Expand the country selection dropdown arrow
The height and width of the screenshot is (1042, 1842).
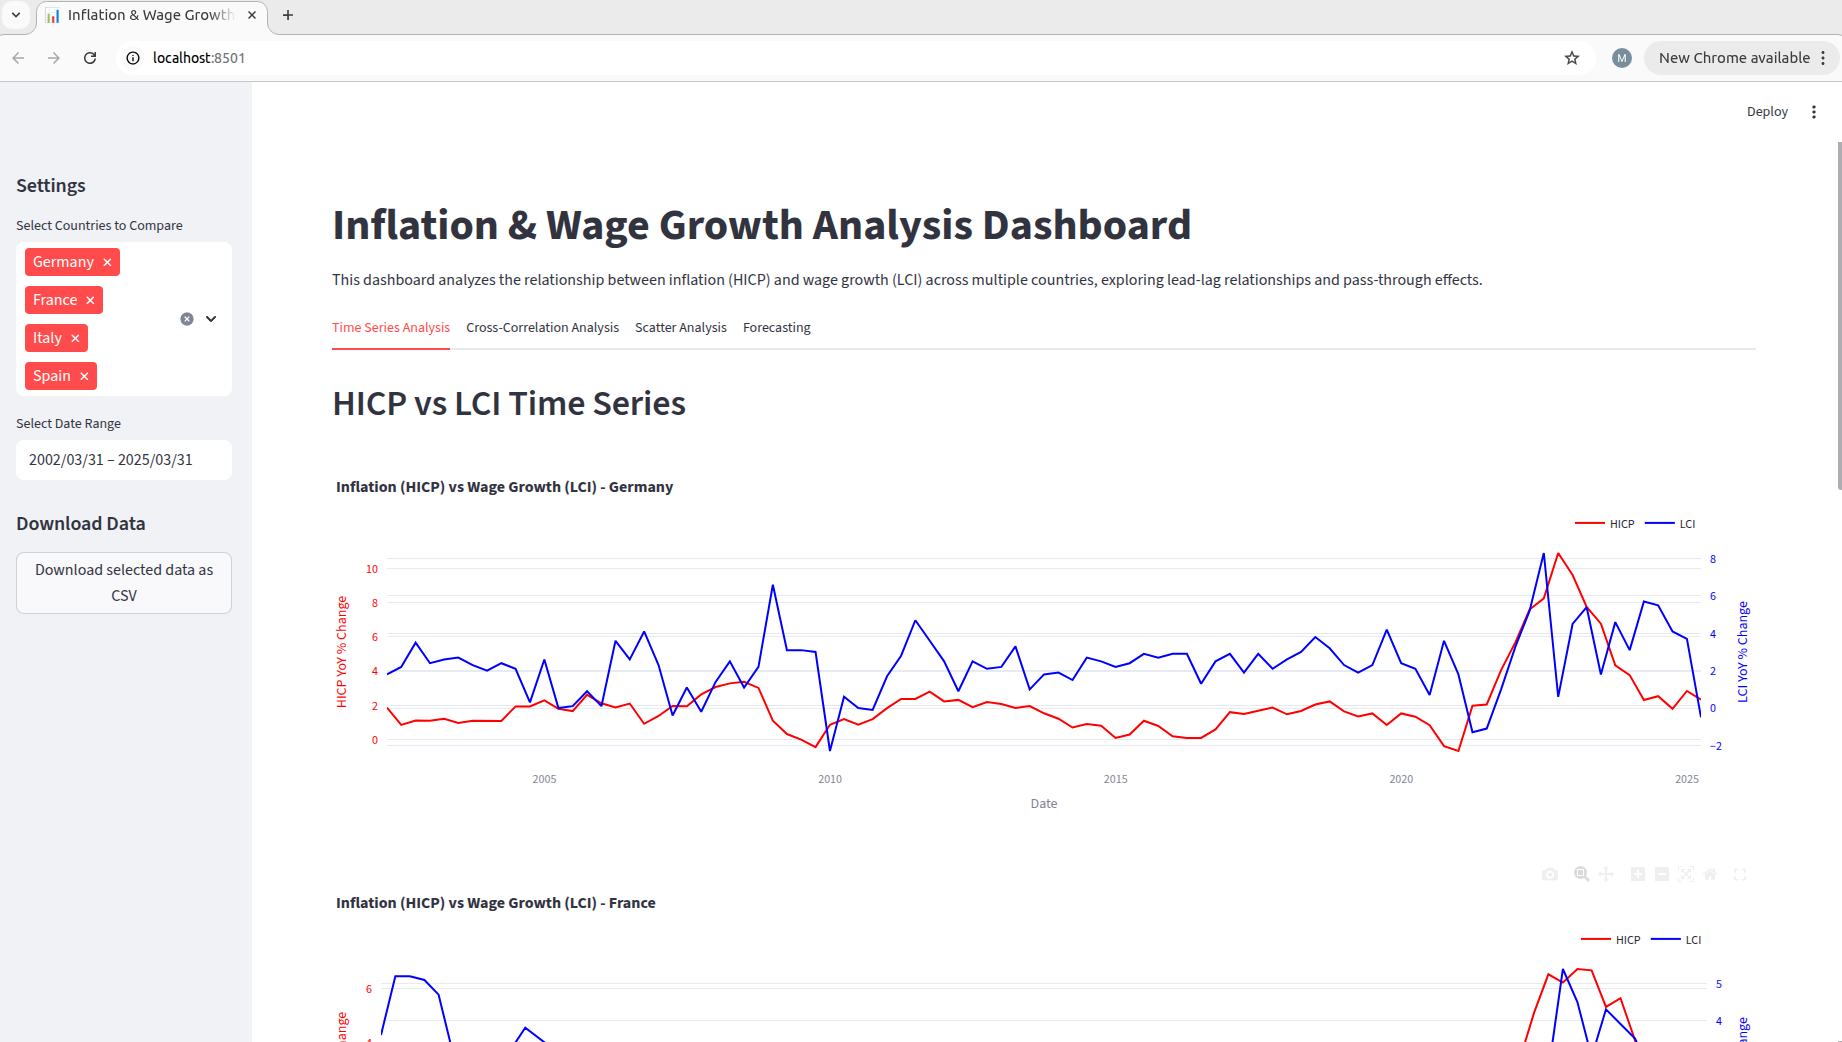point(211,319)
